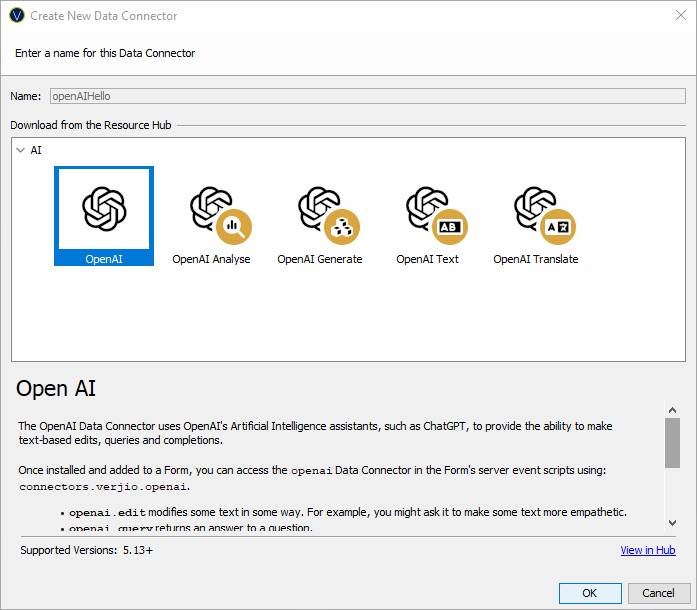The image size is (697, 610).
Task: Open the View in Hub link
Action: [x=647, y=550]
